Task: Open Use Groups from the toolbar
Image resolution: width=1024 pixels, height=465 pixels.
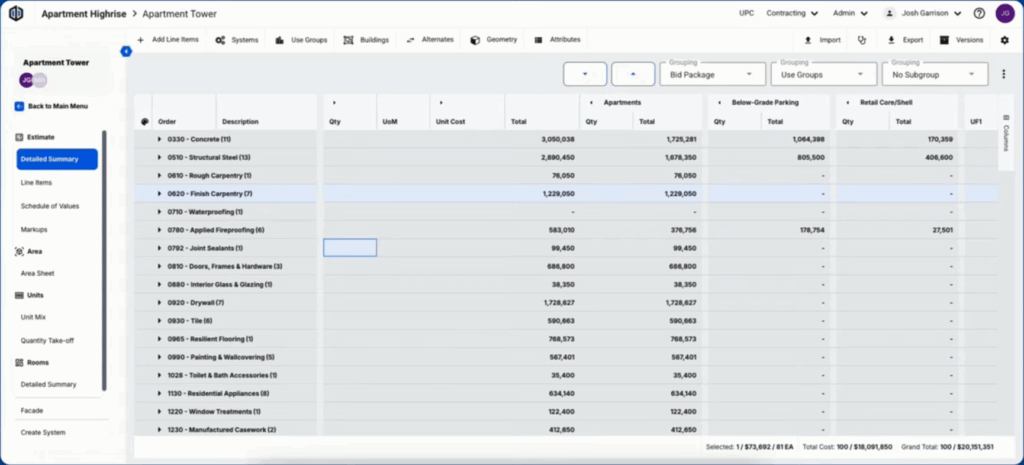Action: 300,40
